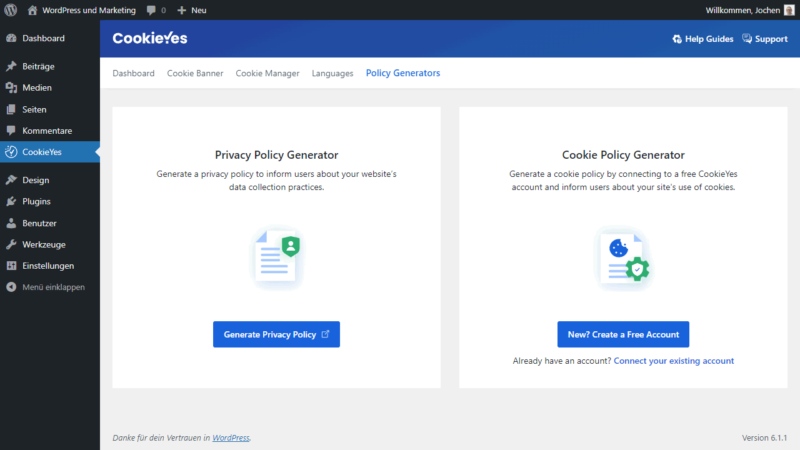Switch to the Cookie Banner tab

pos(195,73)
